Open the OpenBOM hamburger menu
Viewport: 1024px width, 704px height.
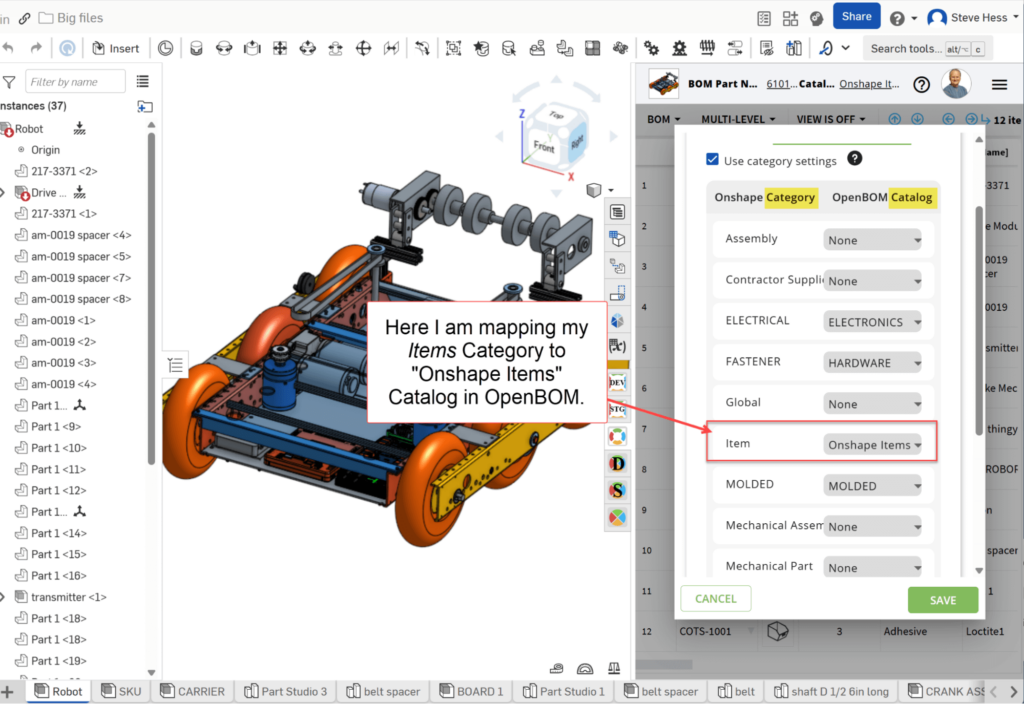tap(999, 84)
